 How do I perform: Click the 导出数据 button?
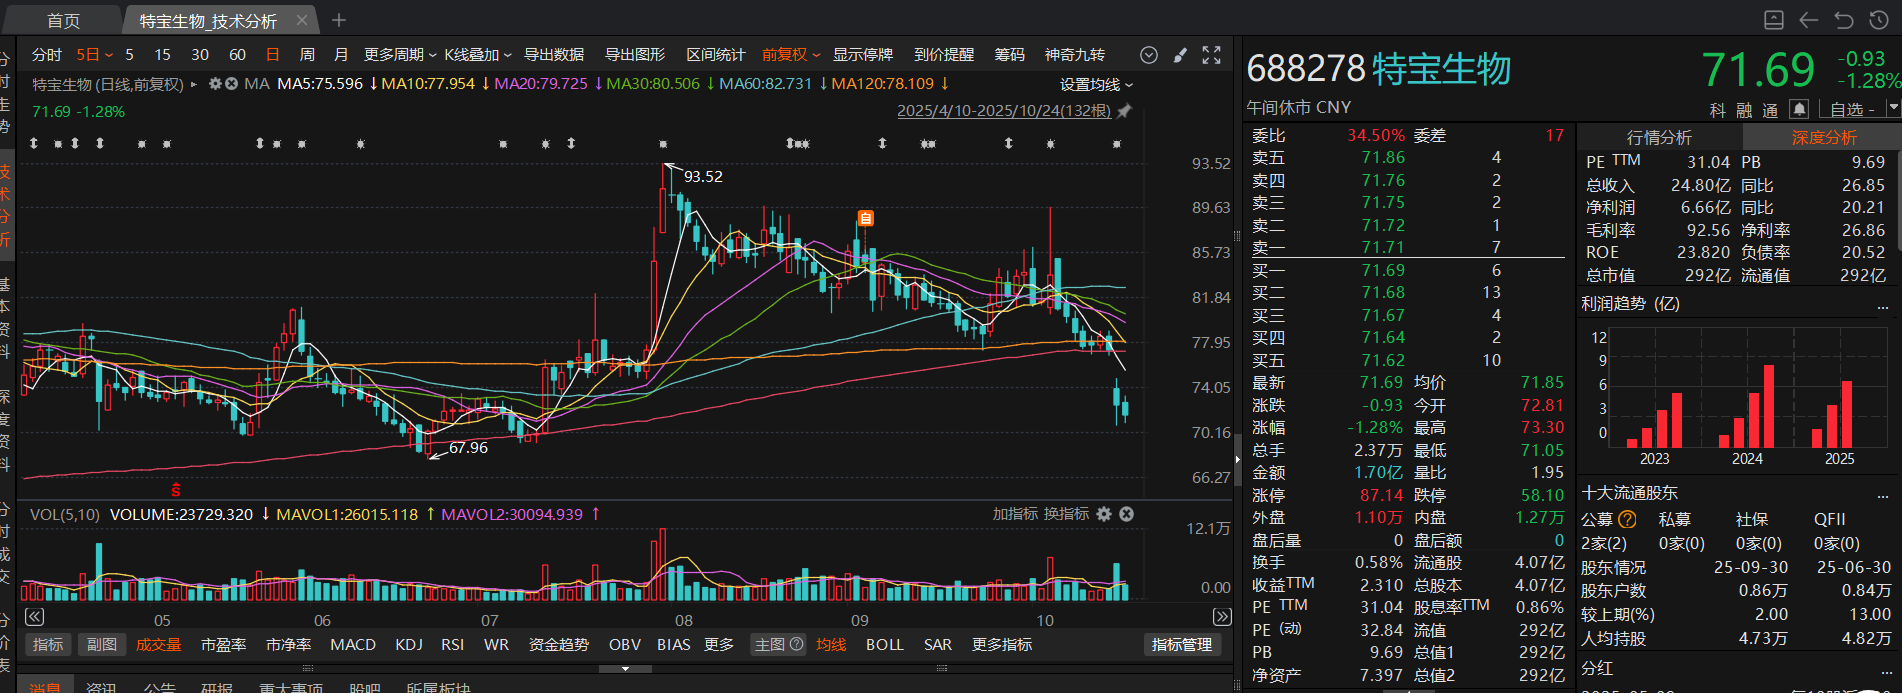tap(554, 55)
